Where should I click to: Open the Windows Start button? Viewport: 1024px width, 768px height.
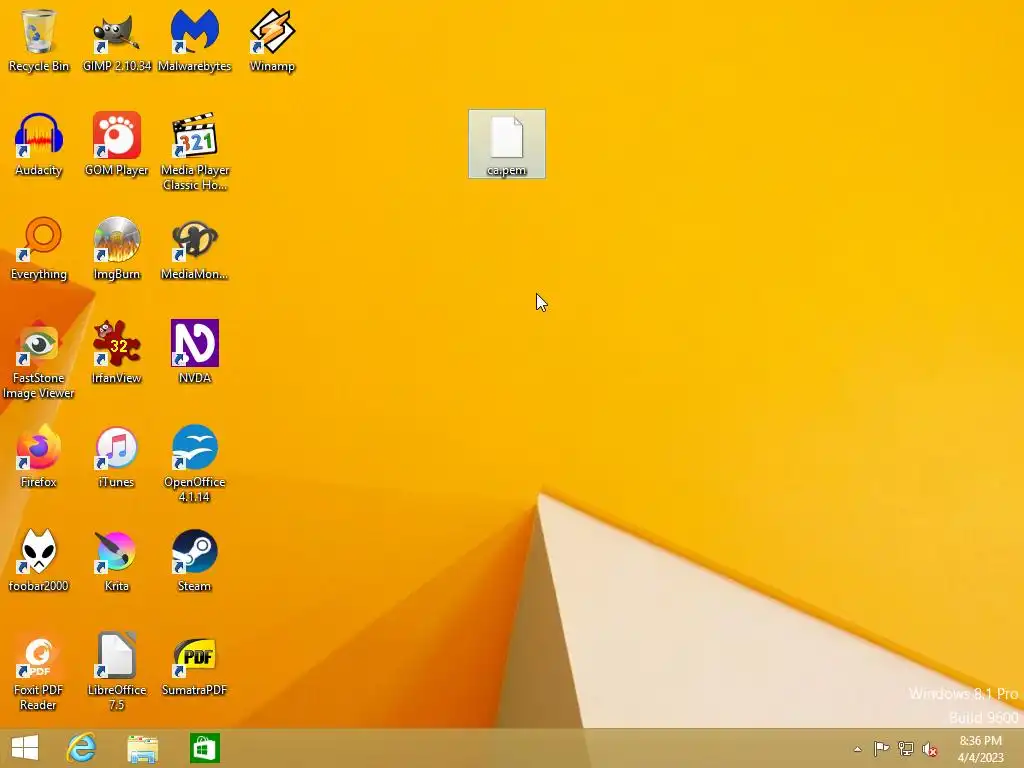25,748
